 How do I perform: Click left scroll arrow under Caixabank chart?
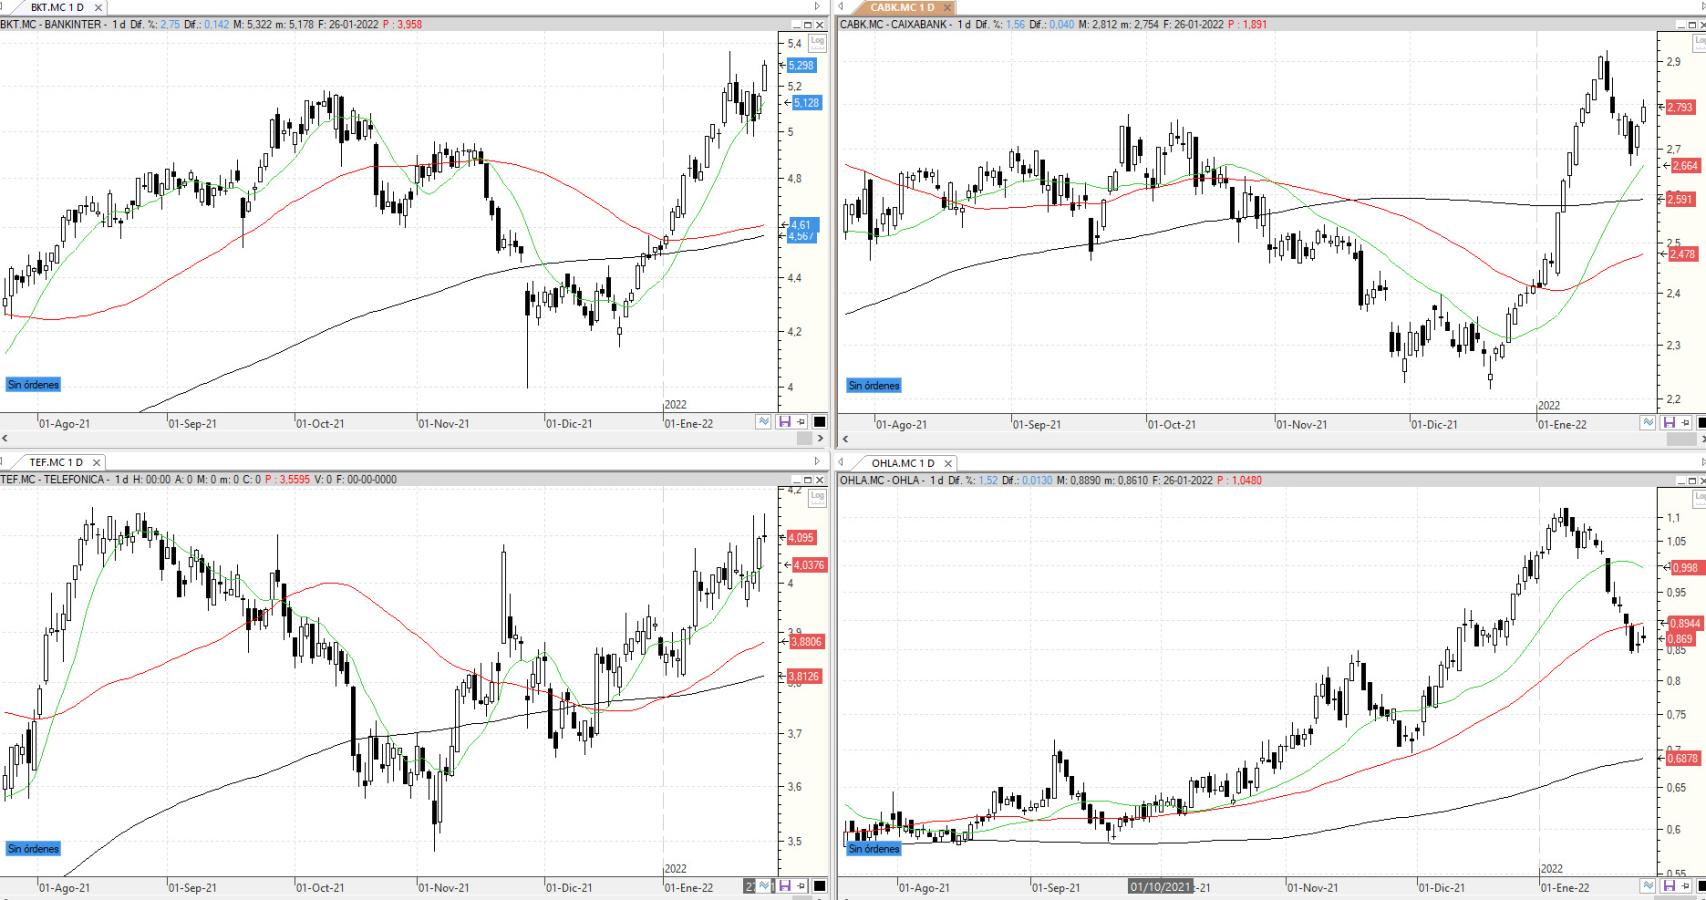[845, 439]
